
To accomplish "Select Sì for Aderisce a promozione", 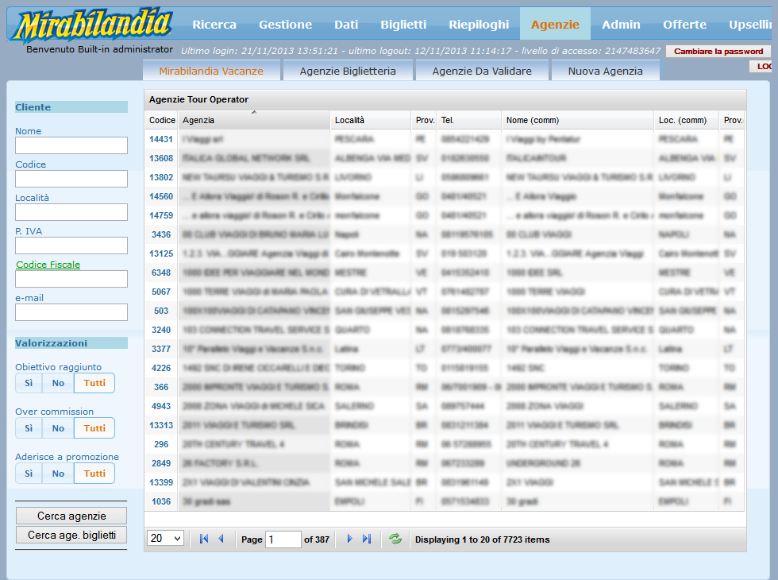I will pyautogui.click(x=29, y=473).
